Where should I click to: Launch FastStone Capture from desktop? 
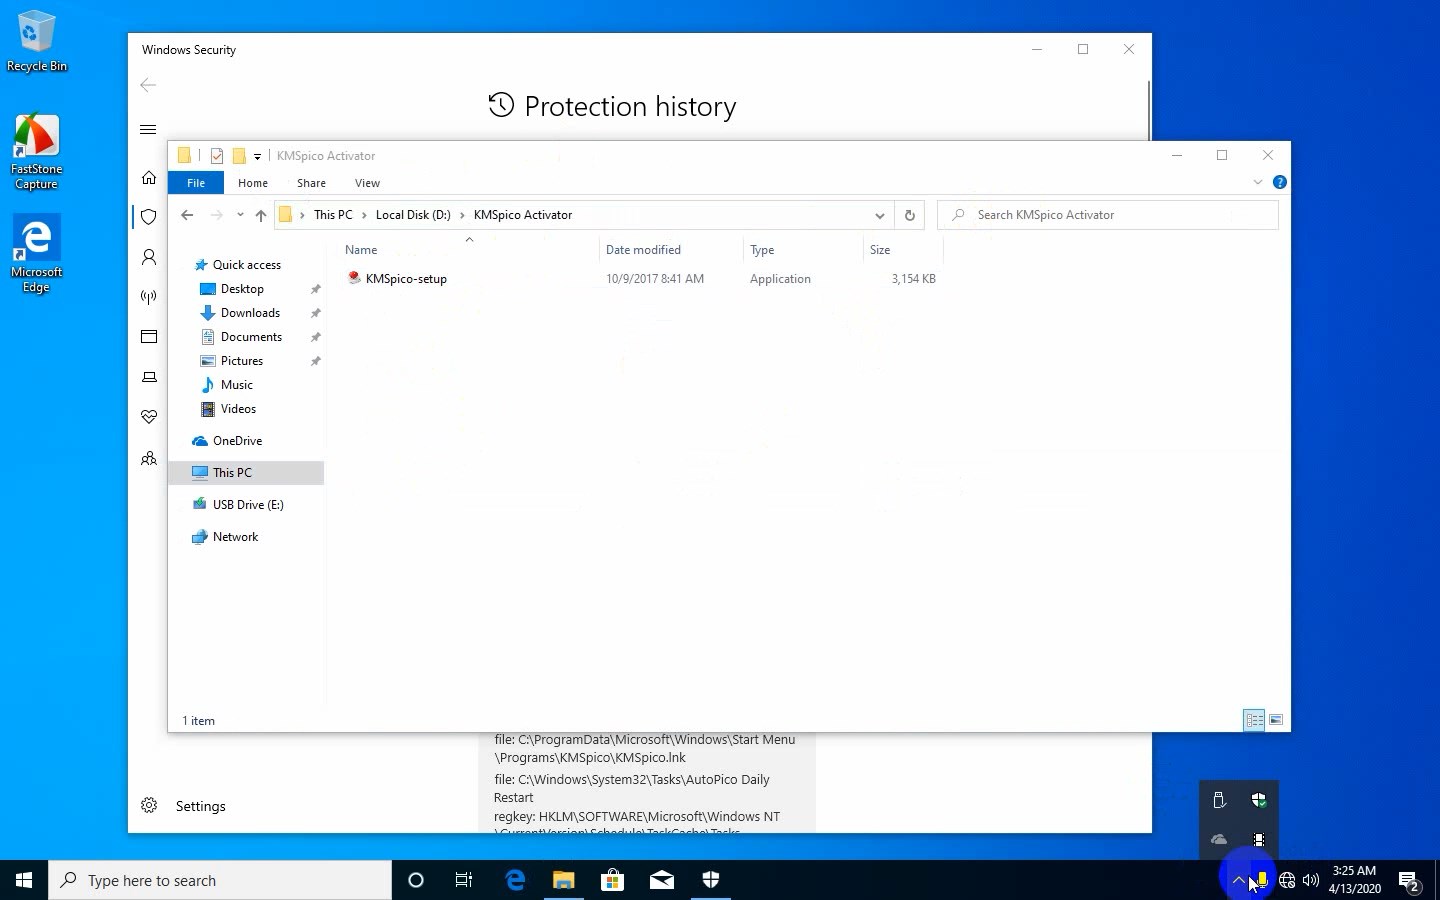tap(37, 152)
